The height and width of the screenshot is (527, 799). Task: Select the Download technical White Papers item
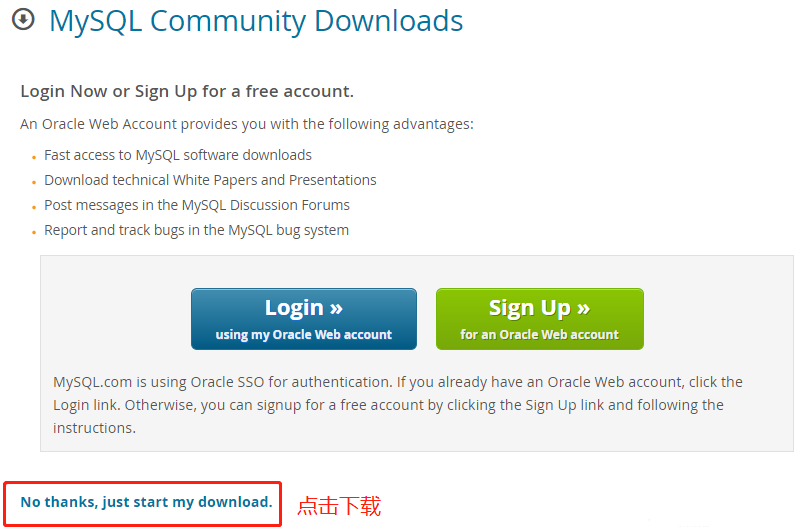click(x=210, y=180)
